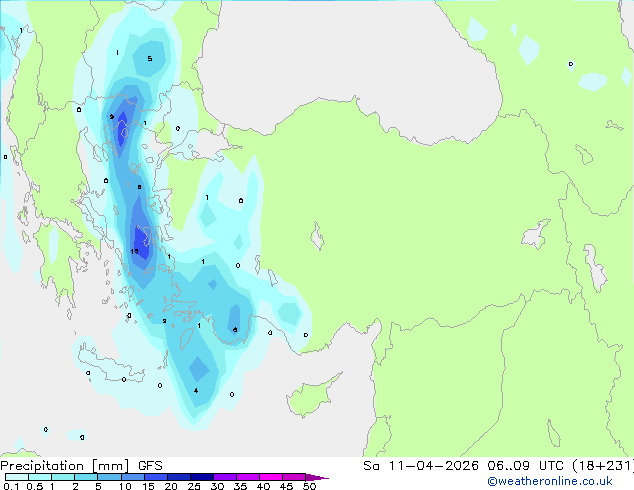Viewport: 634px width, 490px height.
Task: Click the legend label '10'
Action: coord(125,486)
